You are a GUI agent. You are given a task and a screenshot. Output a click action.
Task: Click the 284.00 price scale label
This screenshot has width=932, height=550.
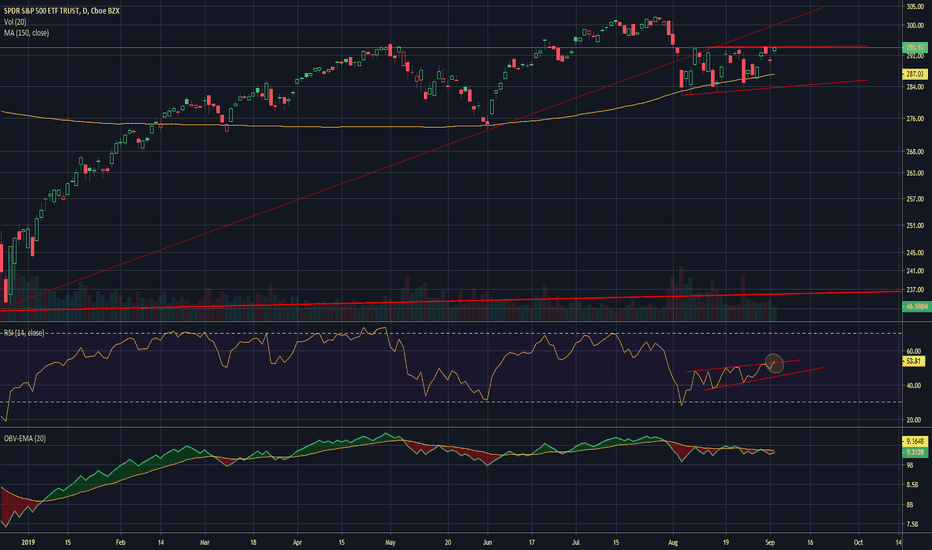915,87
